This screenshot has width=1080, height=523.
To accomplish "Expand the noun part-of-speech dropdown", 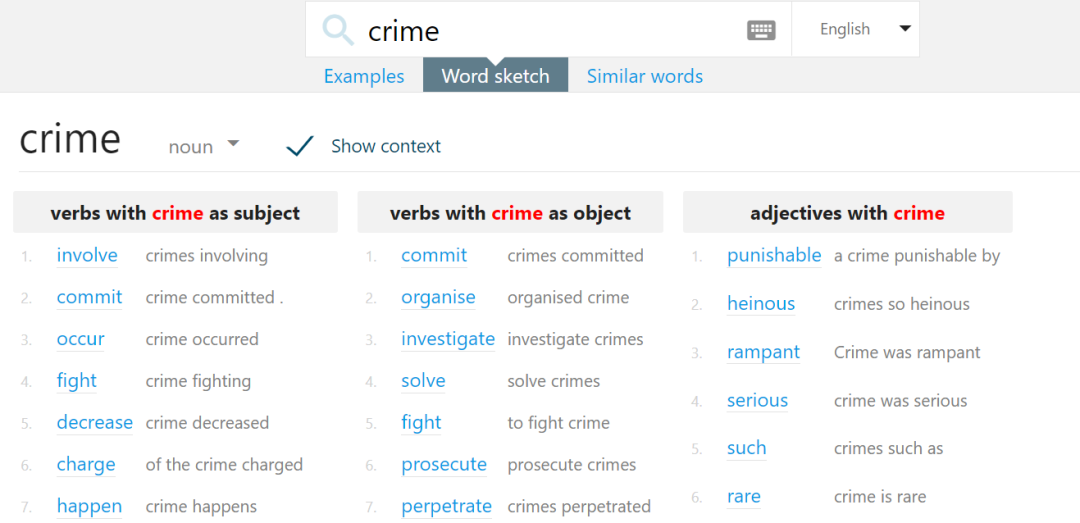I will pyautogui.click(x=204, y=146).
